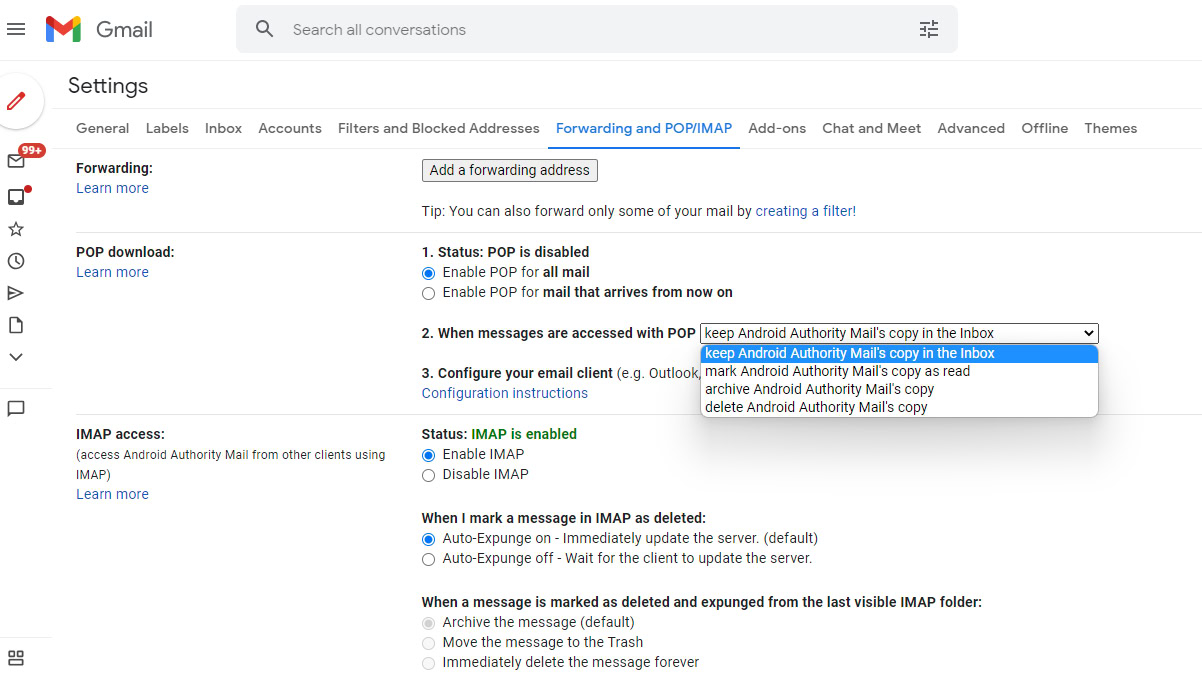1202x677 pixels.
Task: Select 'mark Android Authority Mail's copy as read'
Action: (x=837, y=371)
